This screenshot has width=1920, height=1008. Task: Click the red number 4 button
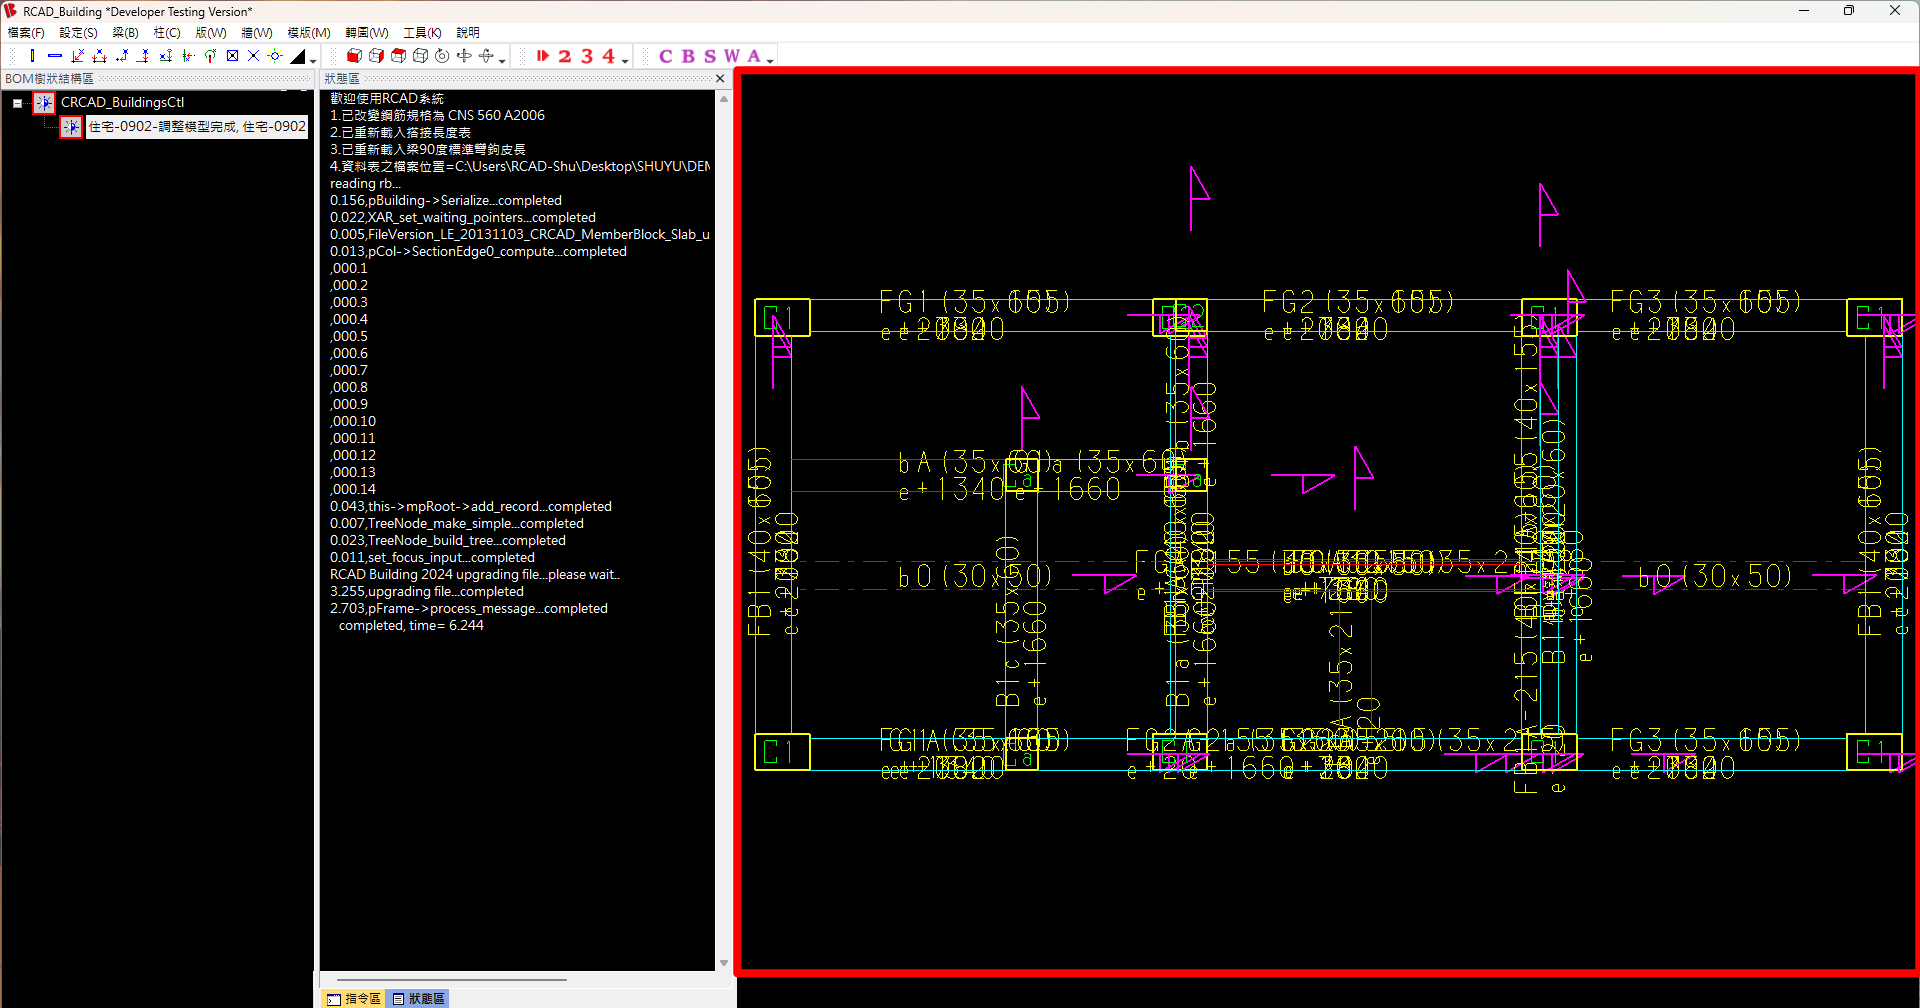[x=609, y=56]
